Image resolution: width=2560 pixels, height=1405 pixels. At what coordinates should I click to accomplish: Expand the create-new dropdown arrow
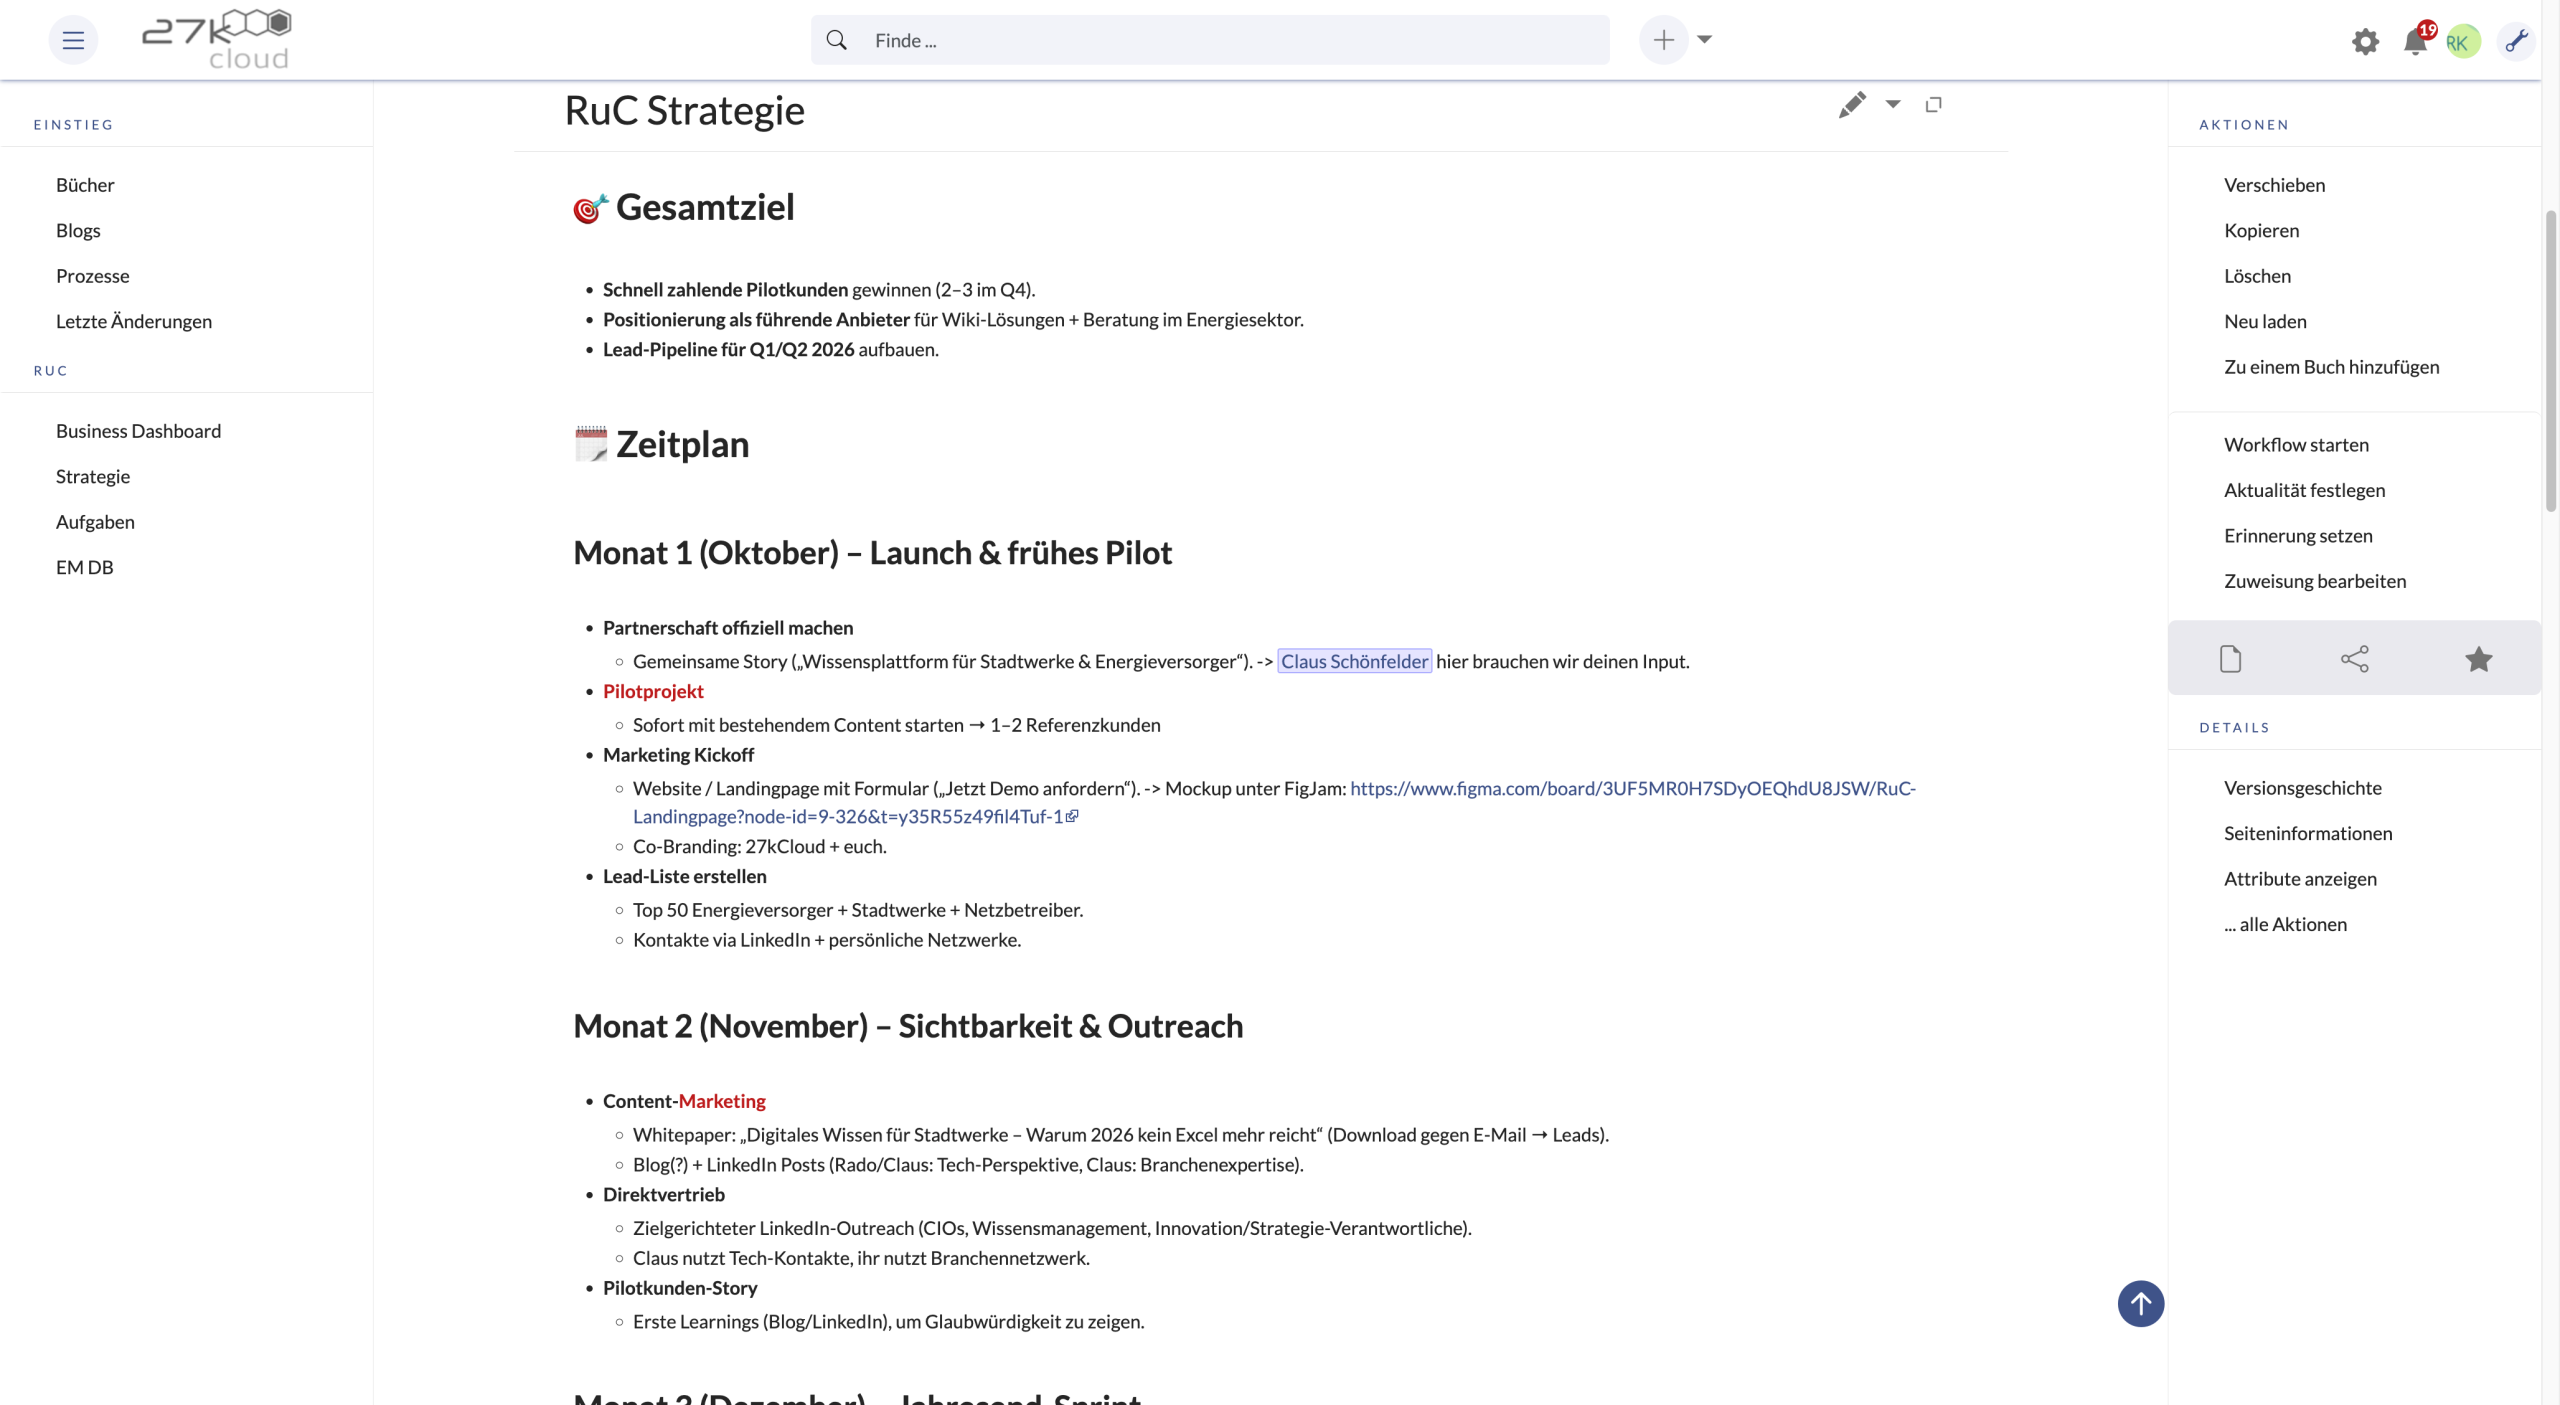1705,40
